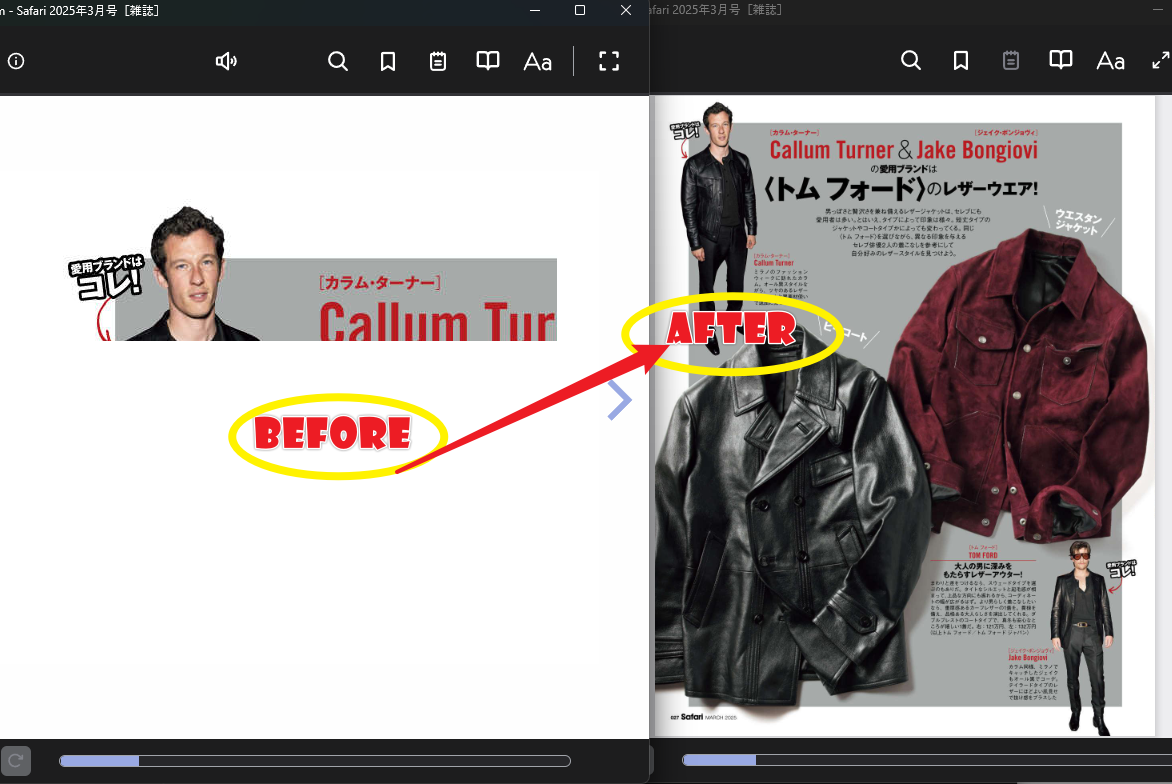The image size is (1172, 784).
Task: Click the red "[カラム・ターナー]" label on left page
Action: coord(380,283)
